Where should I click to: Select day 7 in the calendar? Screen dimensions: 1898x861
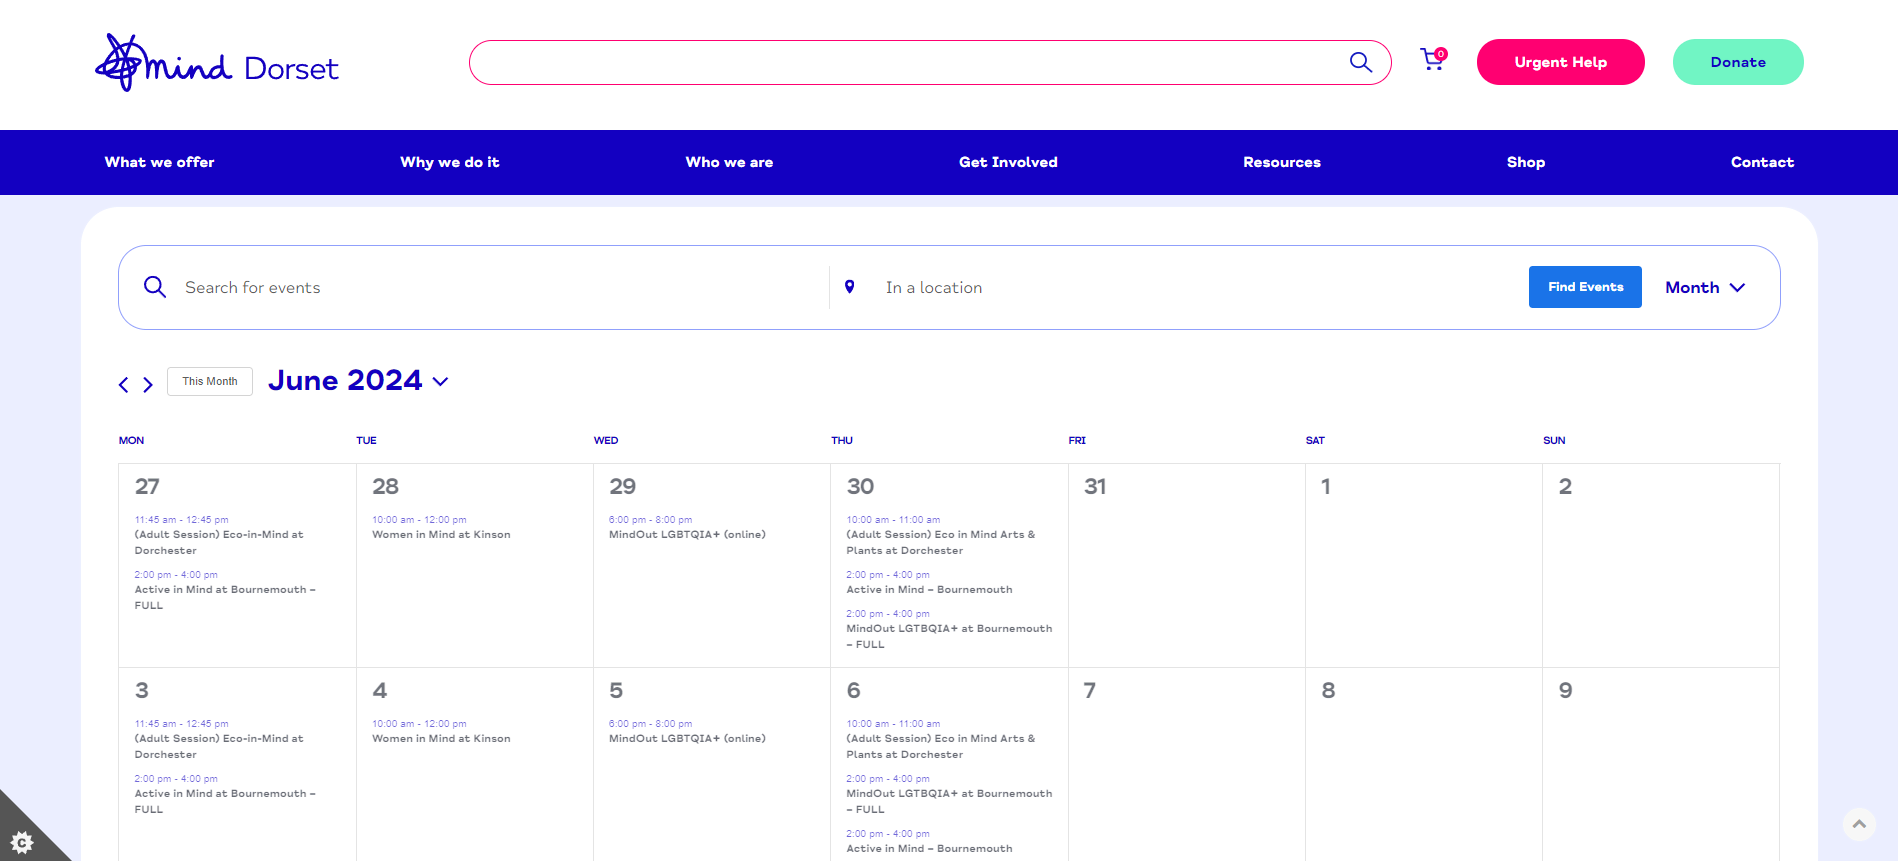tap(1090, 690)
